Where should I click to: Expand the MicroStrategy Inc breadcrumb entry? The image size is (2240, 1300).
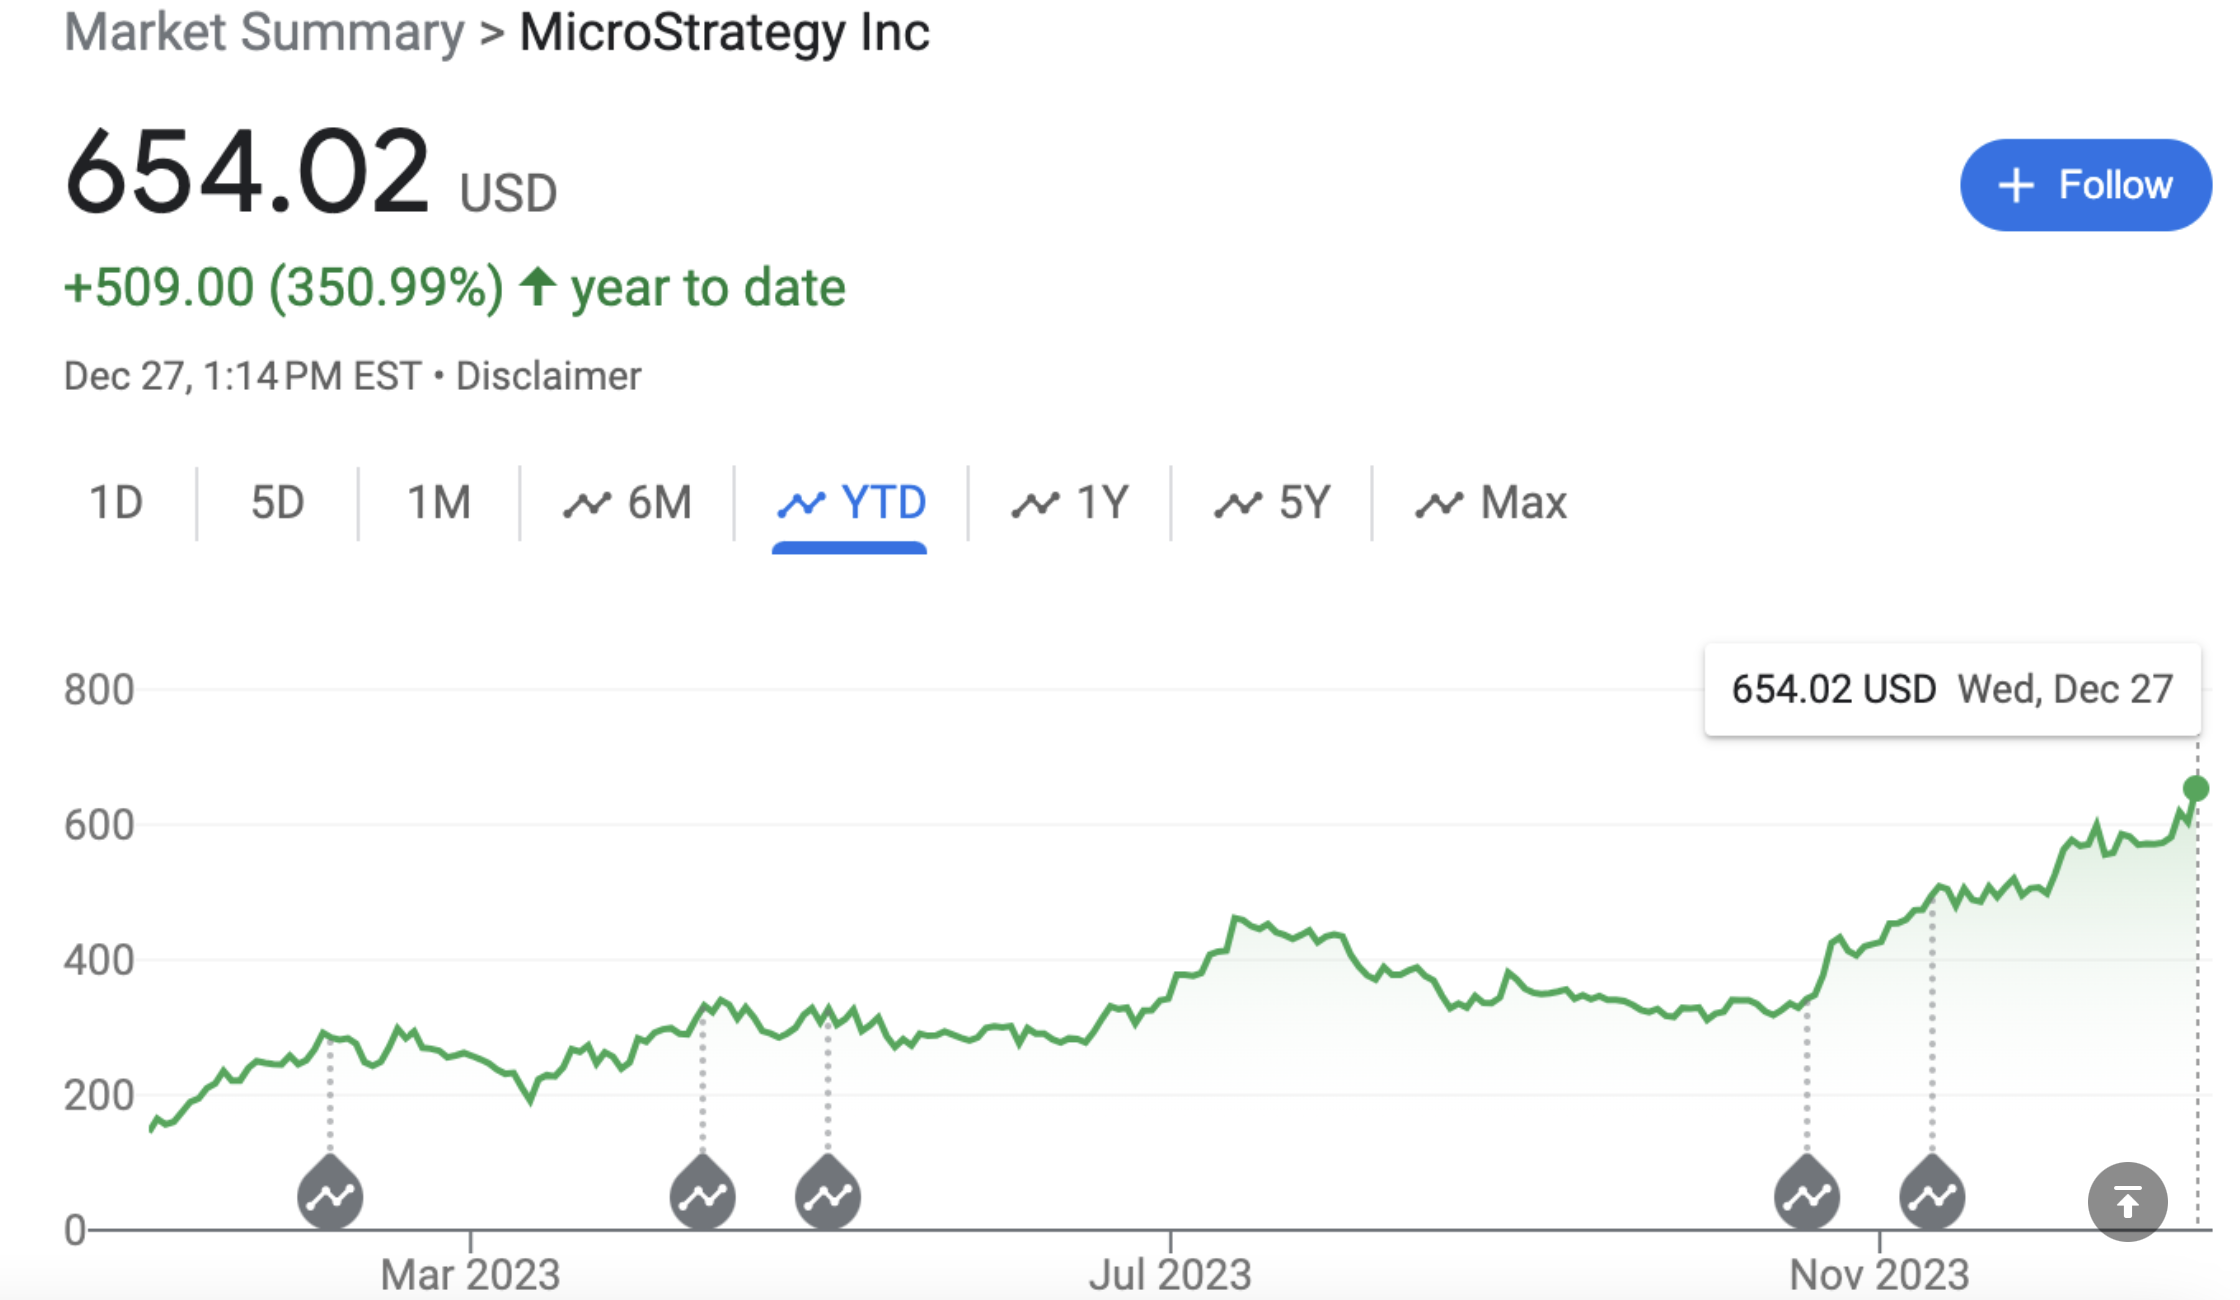point(723,33)
